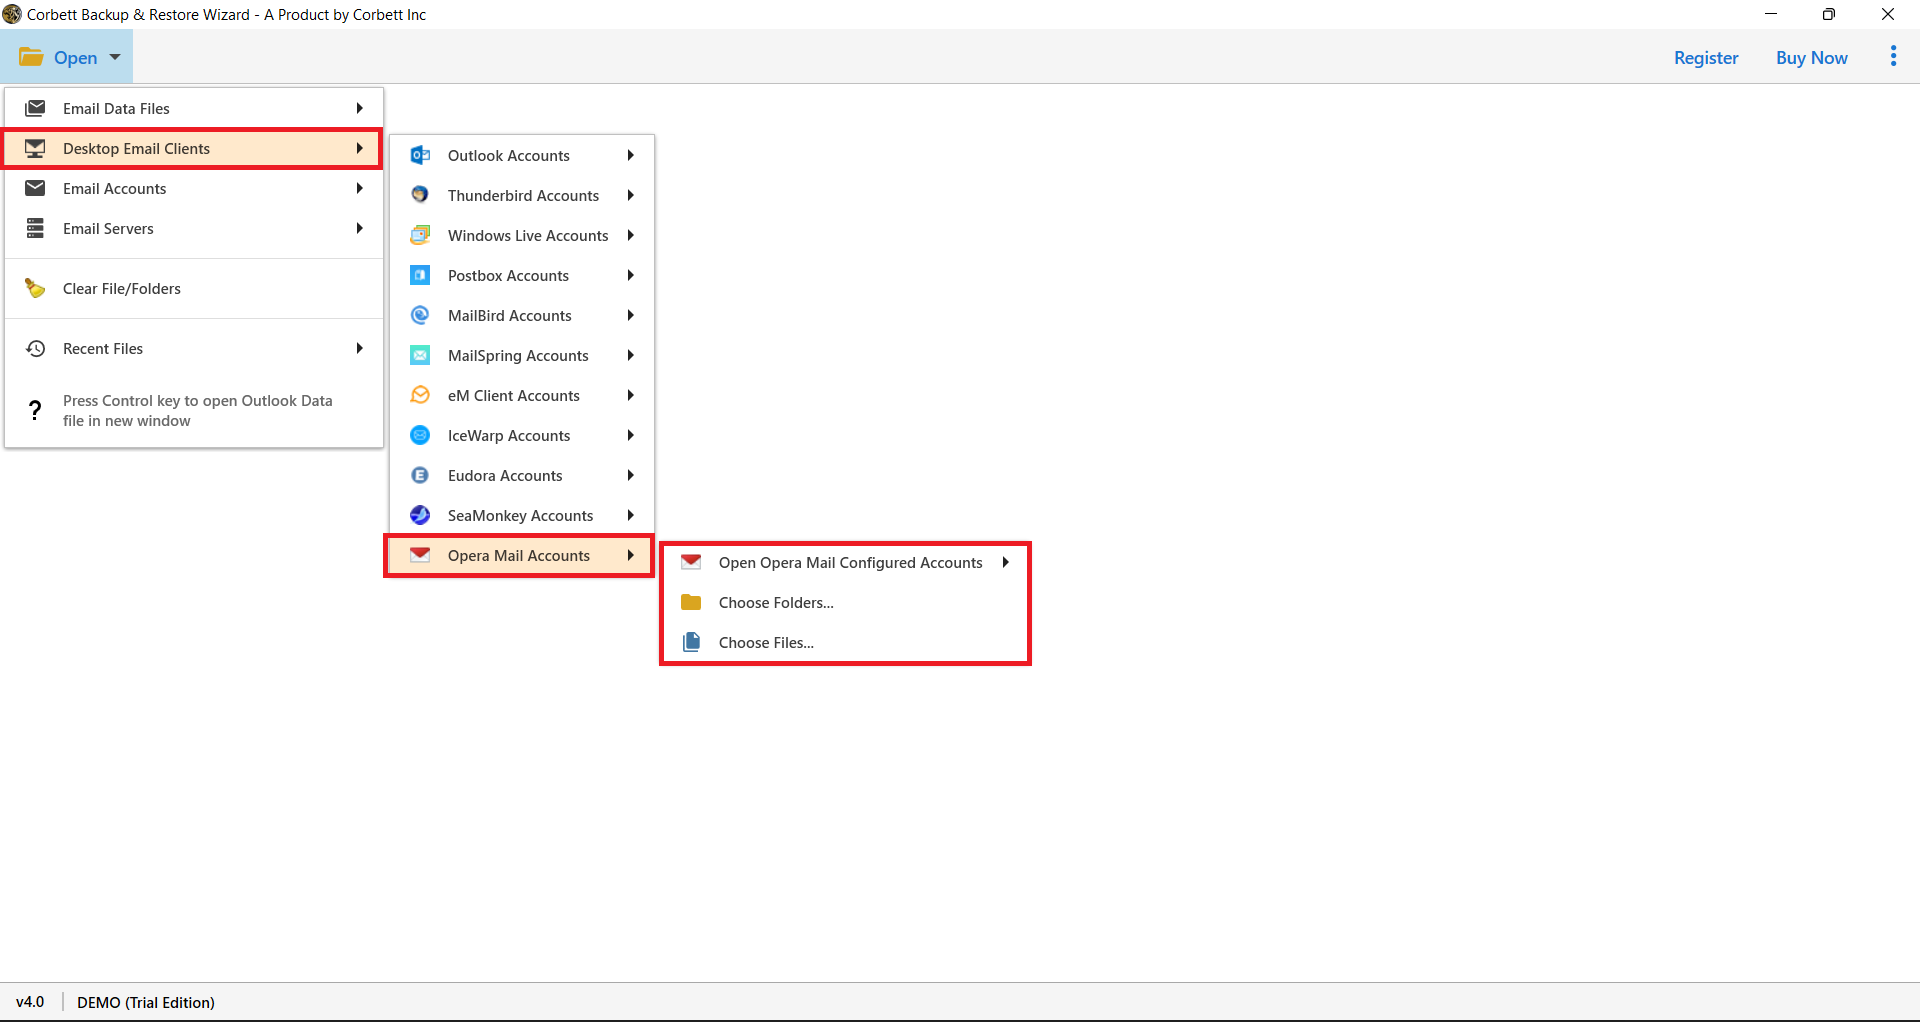Select Email Data Files menu entry
This screenshot has width=1920, height=1022.
pyautogui.click(x=194, y=108)
